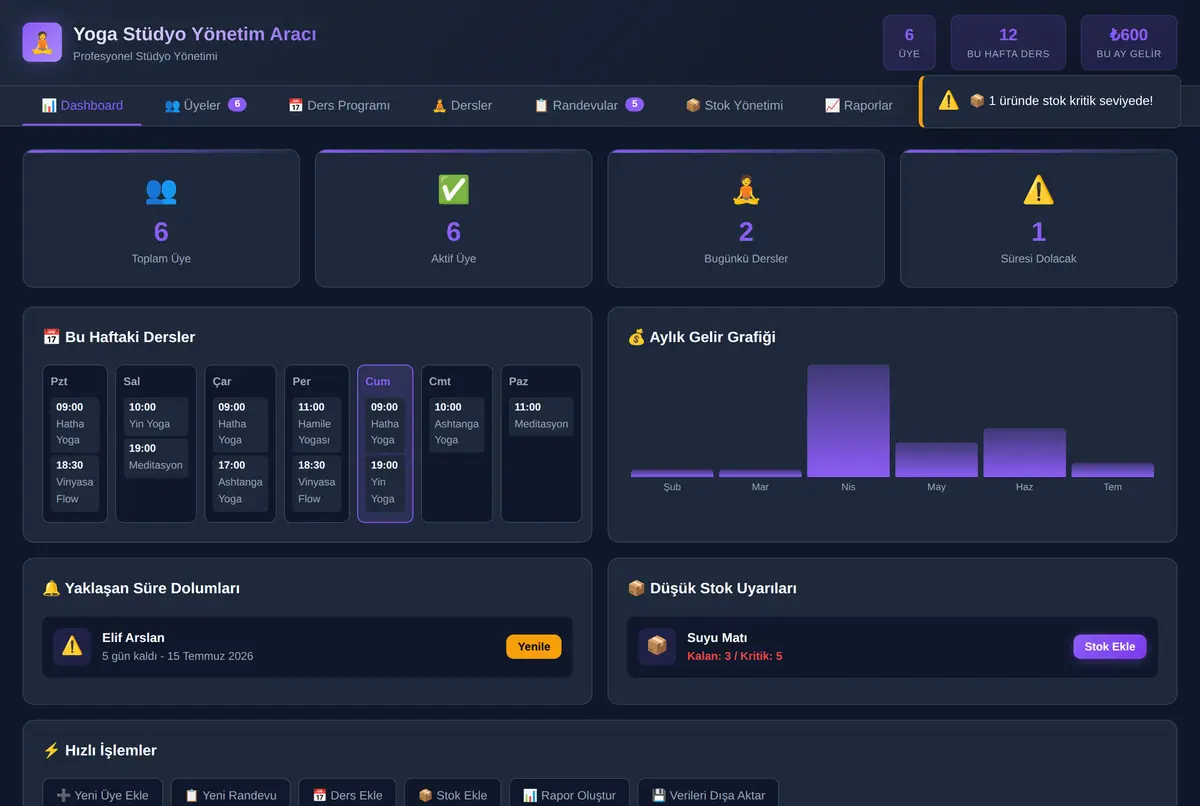Click the warning icon beside Elif Arslan
The height and width of the screenshot is (806, 1200).
[x=72, y=646]
